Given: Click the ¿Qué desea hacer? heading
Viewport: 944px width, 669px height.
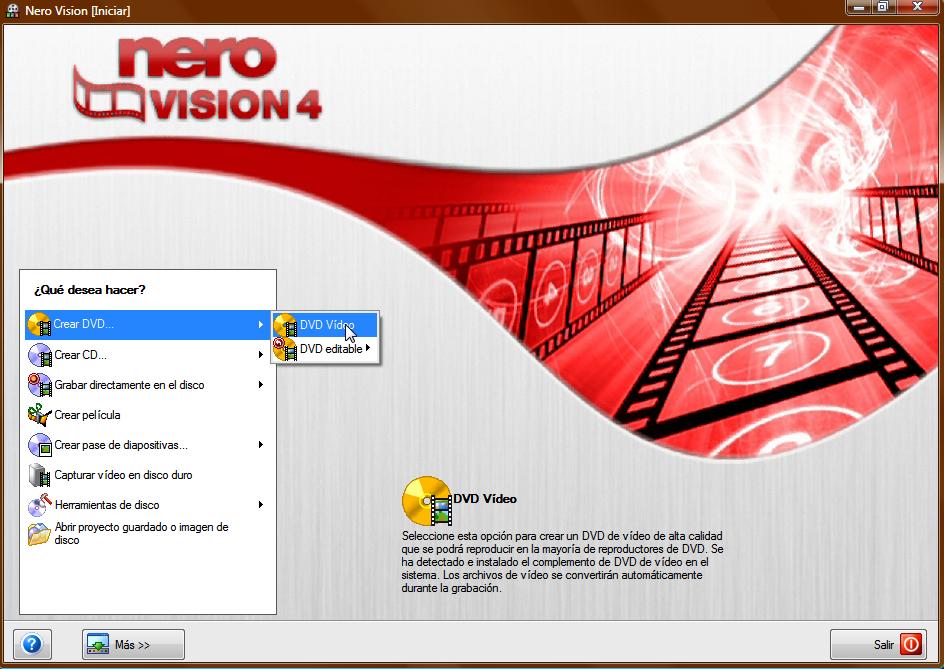Looking at the screenshot, I should tap(90, 290).
